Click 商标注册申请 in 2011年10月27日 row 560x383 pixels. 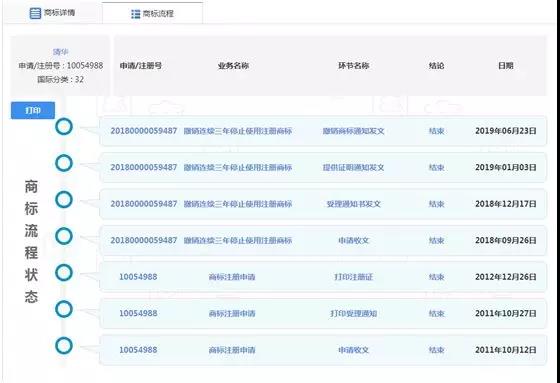(x=232, y=313)
